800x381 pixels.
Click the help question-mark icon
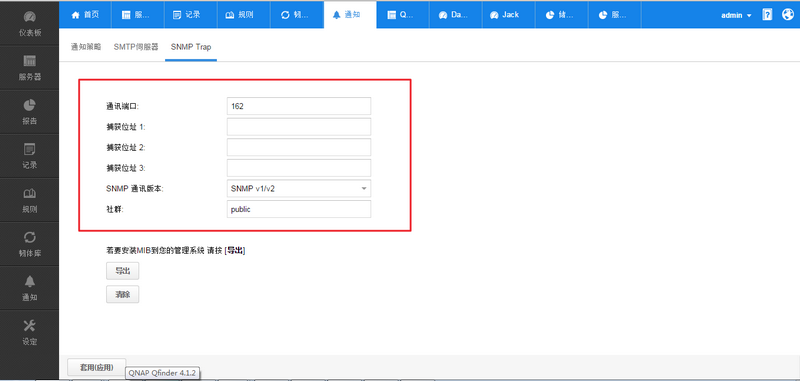[x=767, y=15]
